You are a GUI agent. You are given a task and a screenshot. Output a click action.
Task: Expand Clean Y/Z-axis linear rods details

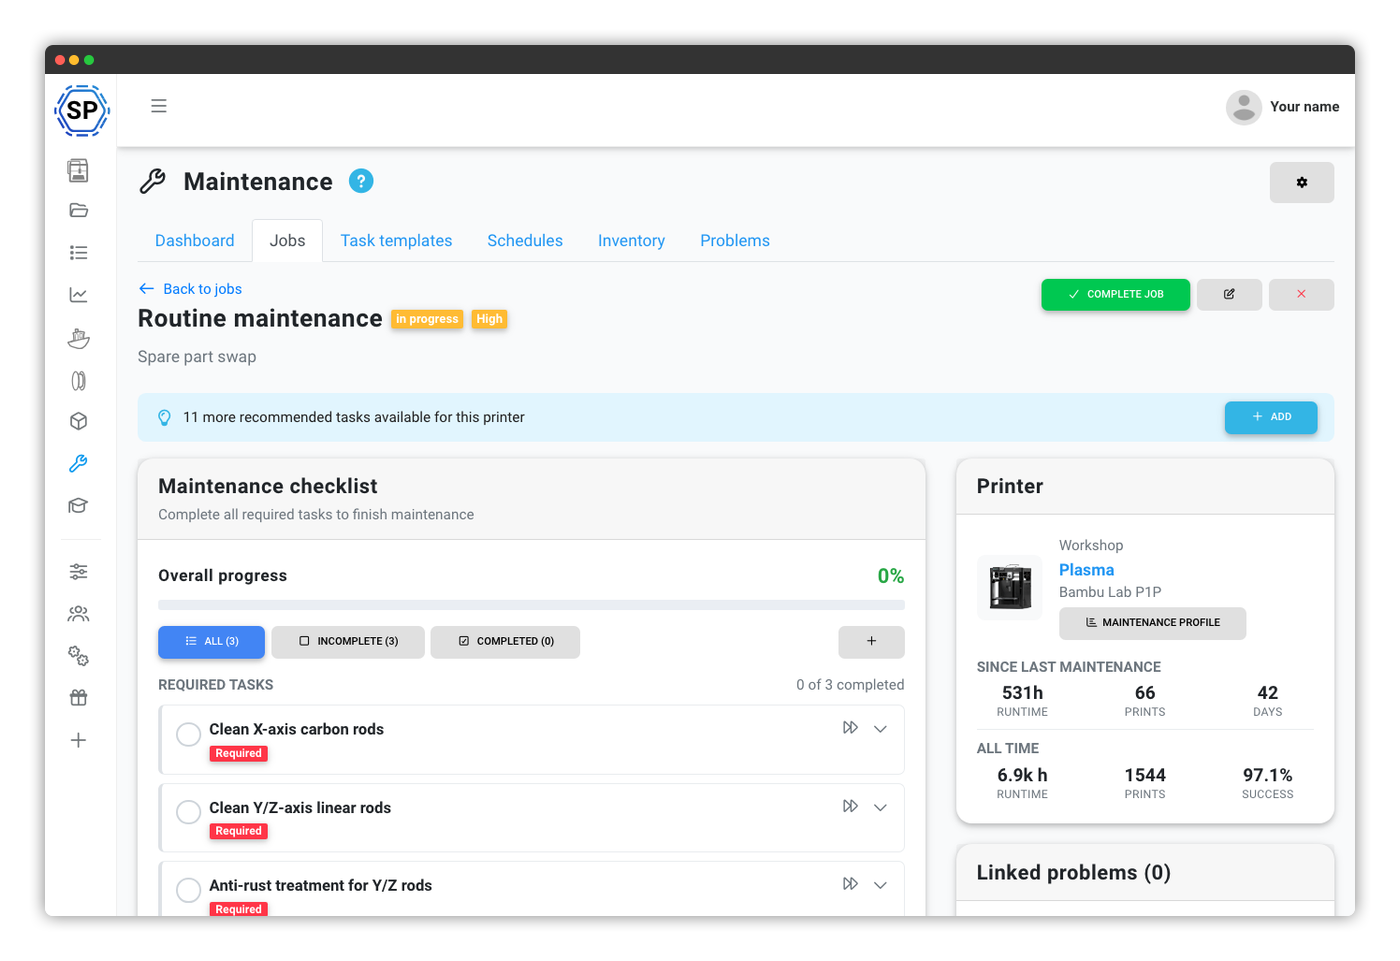880,807
